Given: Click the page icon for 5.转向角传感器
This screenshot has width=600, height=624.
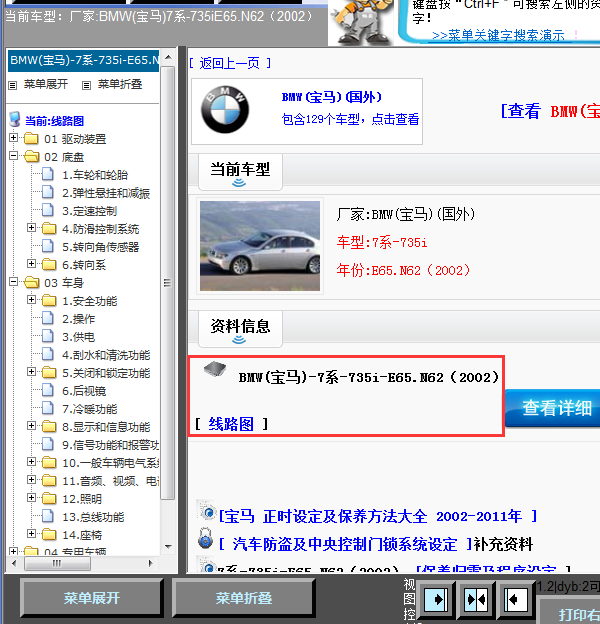Looking at the screenshot, I should pyautogui.click(x=48, y=246).
